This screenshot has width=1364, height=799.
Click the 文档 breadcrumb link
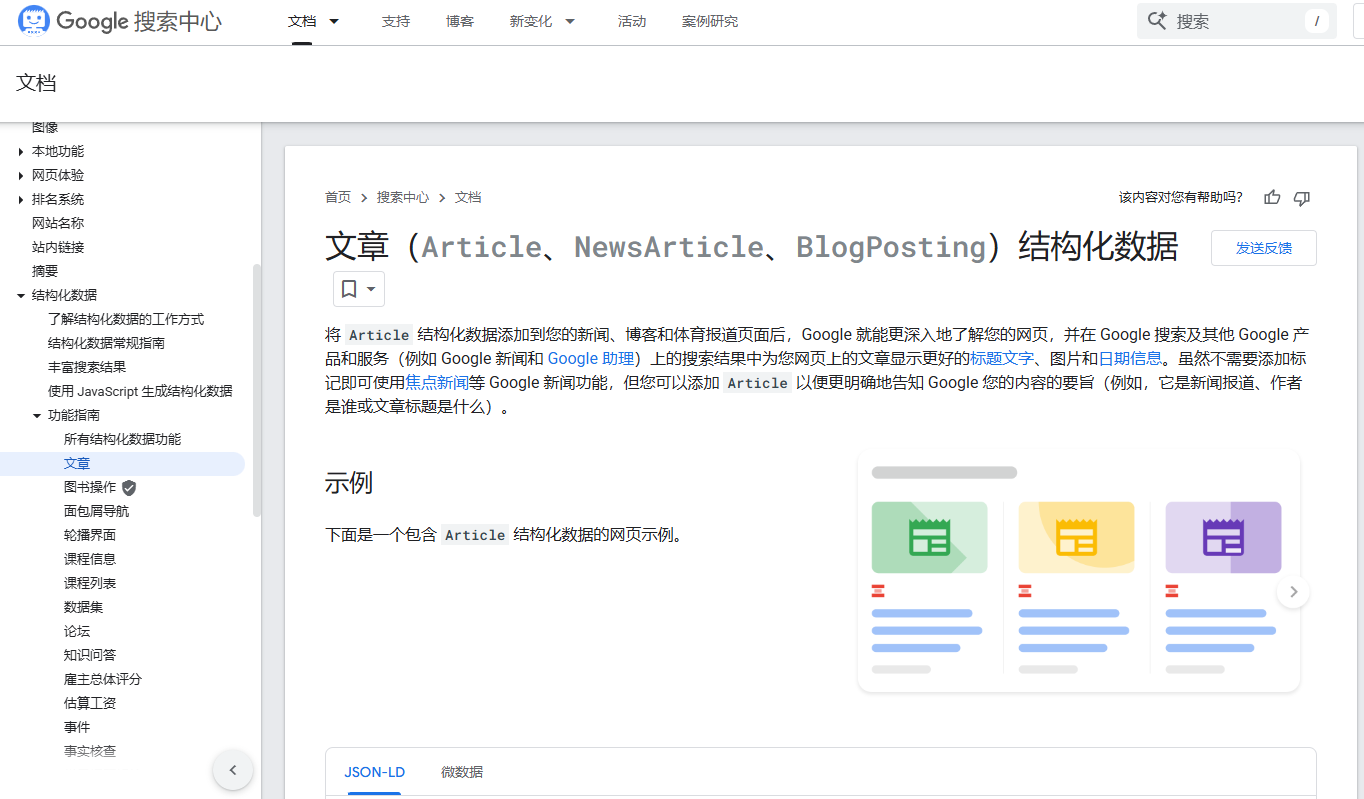tap(468, 198)
